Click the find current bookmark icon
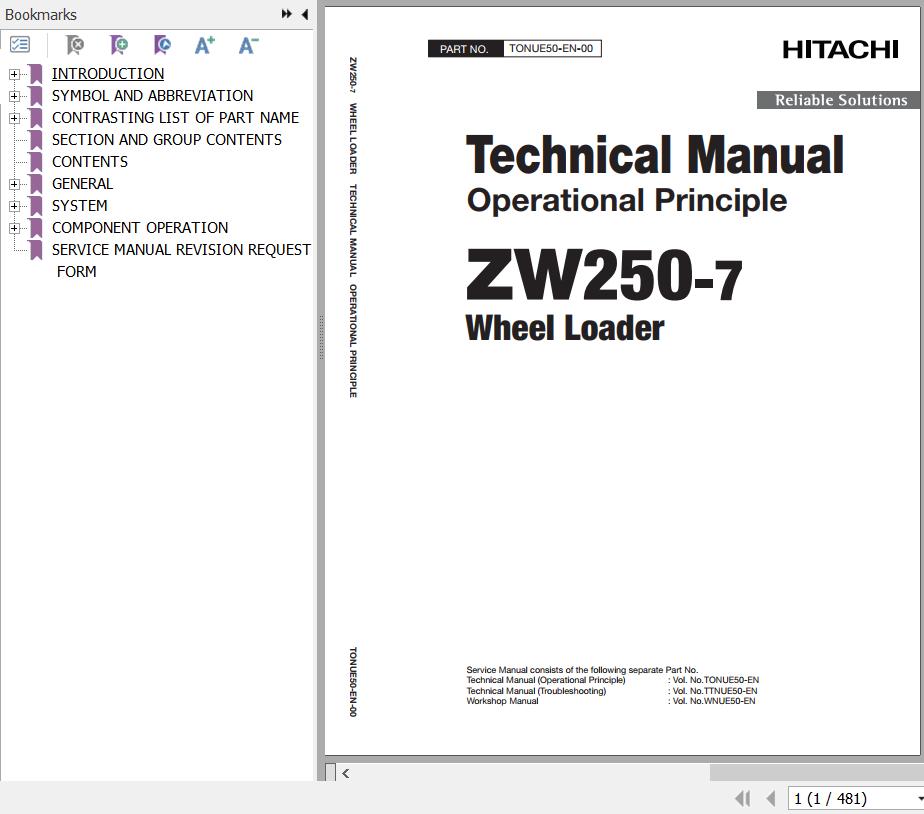 162,45
